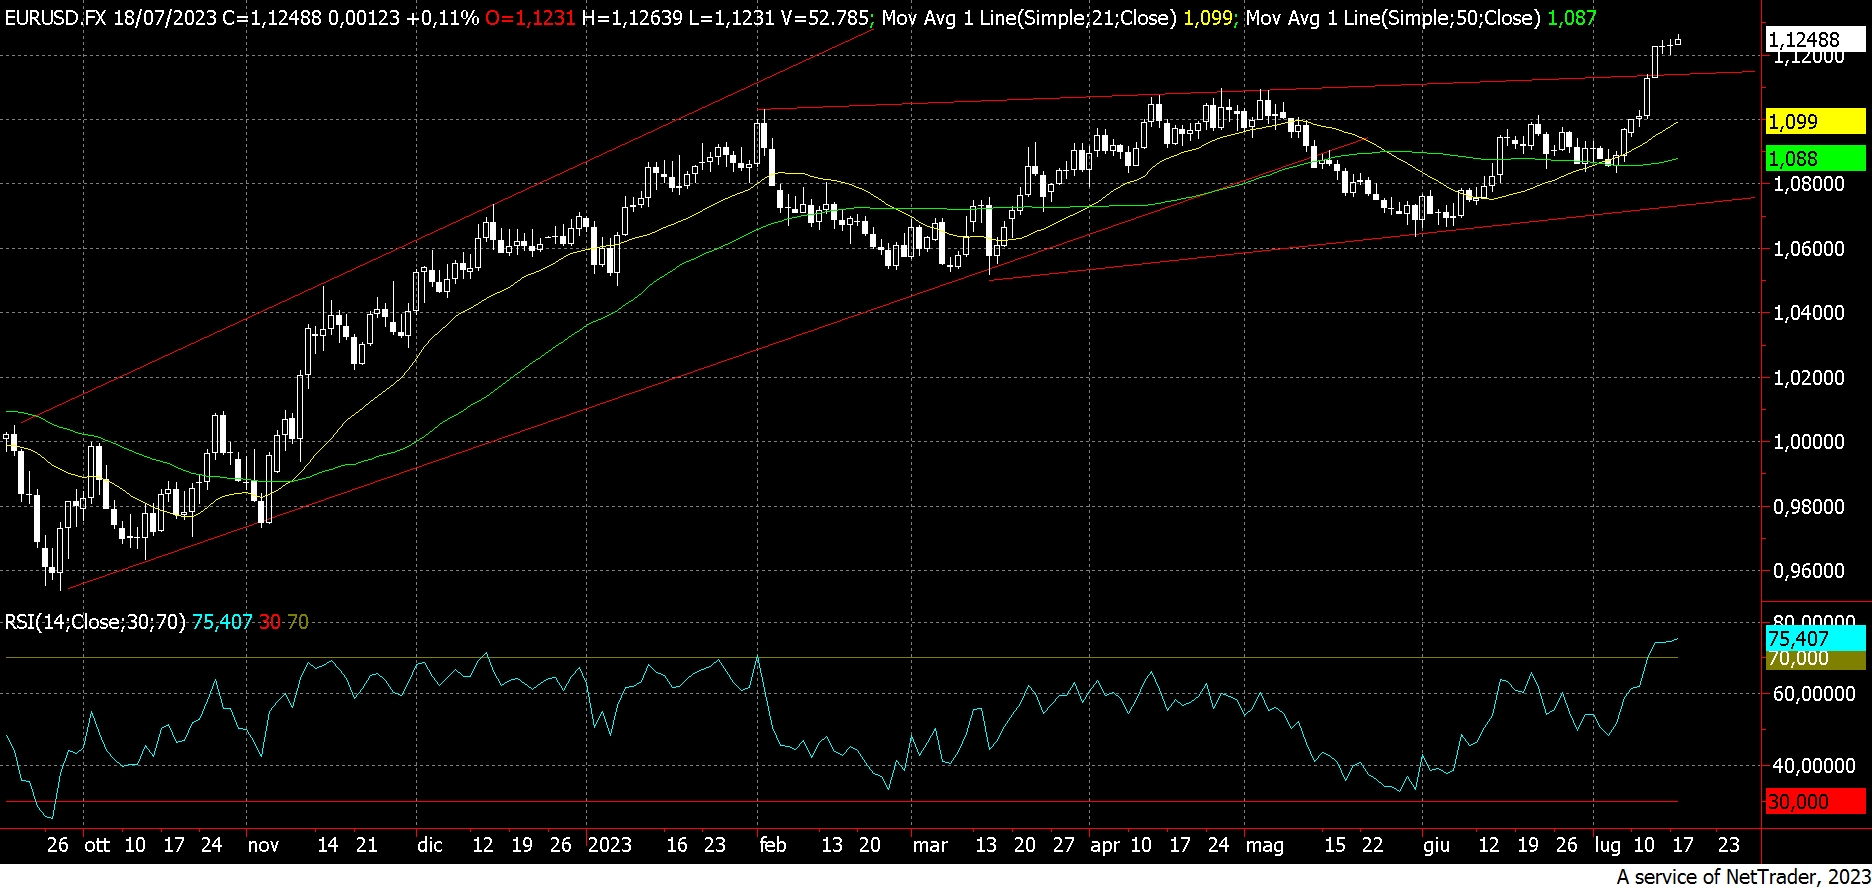Click the RSI(14;Close;30;70) indicator label
This screenshot has width=1872, height=888.
[95, 622]
